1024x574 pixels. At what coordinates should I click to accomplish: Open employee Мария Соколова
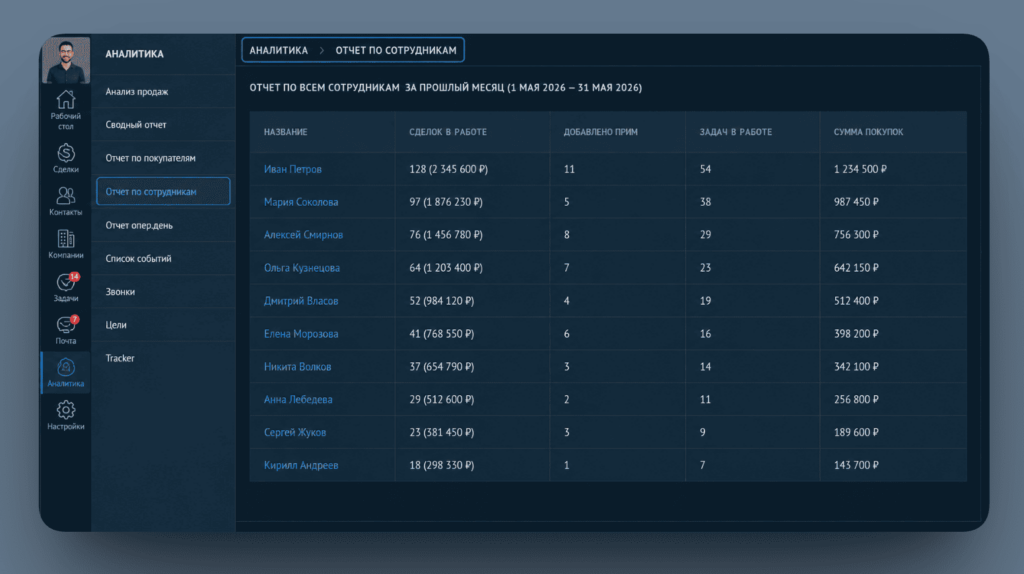pos(301,202)
